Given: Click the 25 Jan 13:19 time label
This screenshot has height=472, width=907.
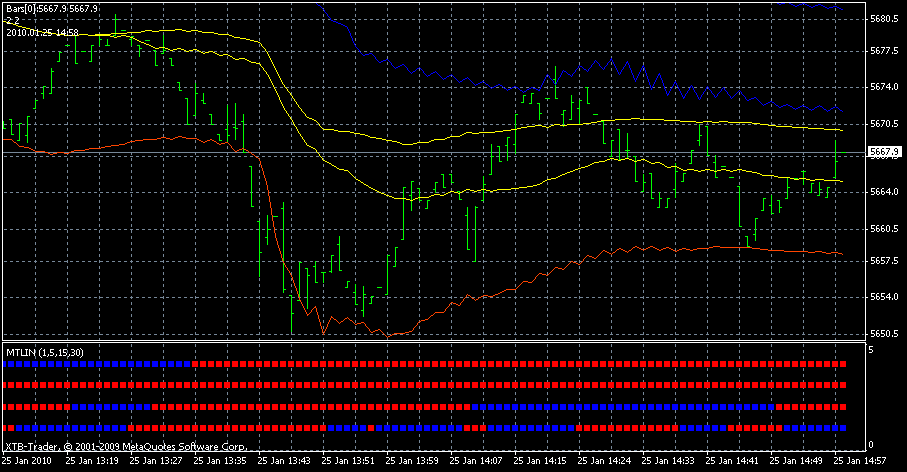Looking at the screenshot, I should (x=92, y=461).
